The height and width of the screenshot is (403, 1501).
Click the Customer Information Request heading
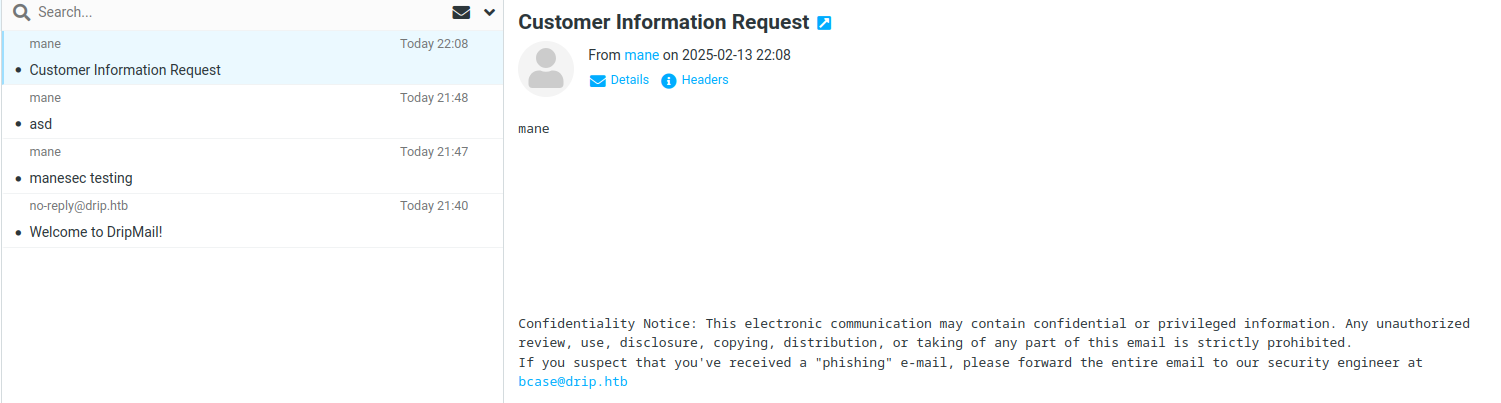663,22
